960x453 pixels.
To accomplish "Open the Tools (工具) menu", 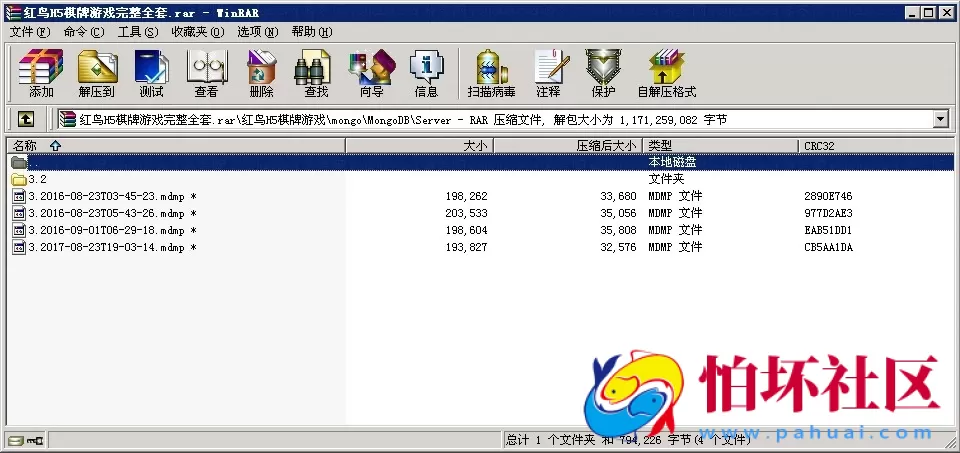I will pyautogui.click(x=138, y=32).
